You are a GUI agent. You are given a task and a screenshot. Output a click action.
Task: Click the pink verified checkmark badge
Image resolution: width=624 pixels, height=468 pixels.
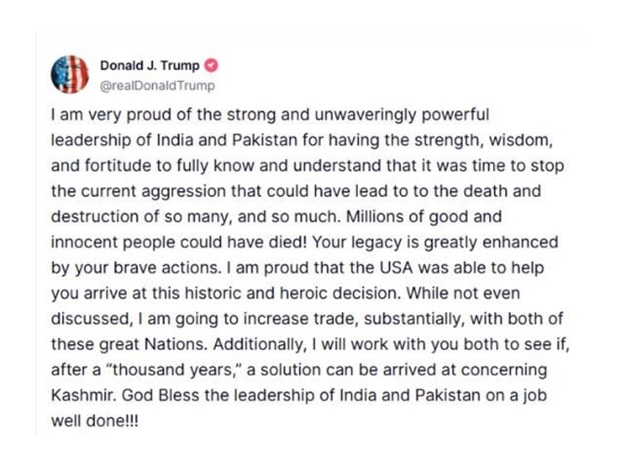pyautogui.click(x=211, y=65)
